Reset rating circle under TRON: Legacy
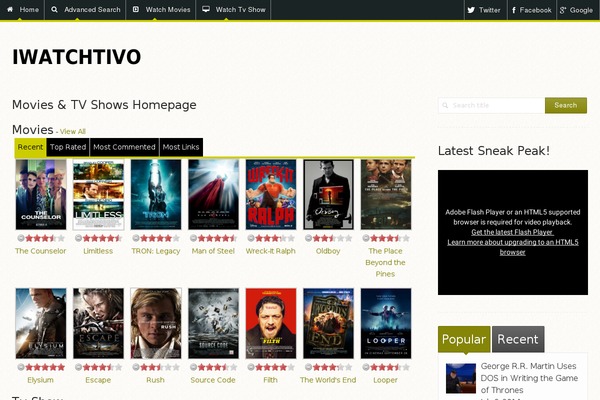 click(x=136, y=238)
